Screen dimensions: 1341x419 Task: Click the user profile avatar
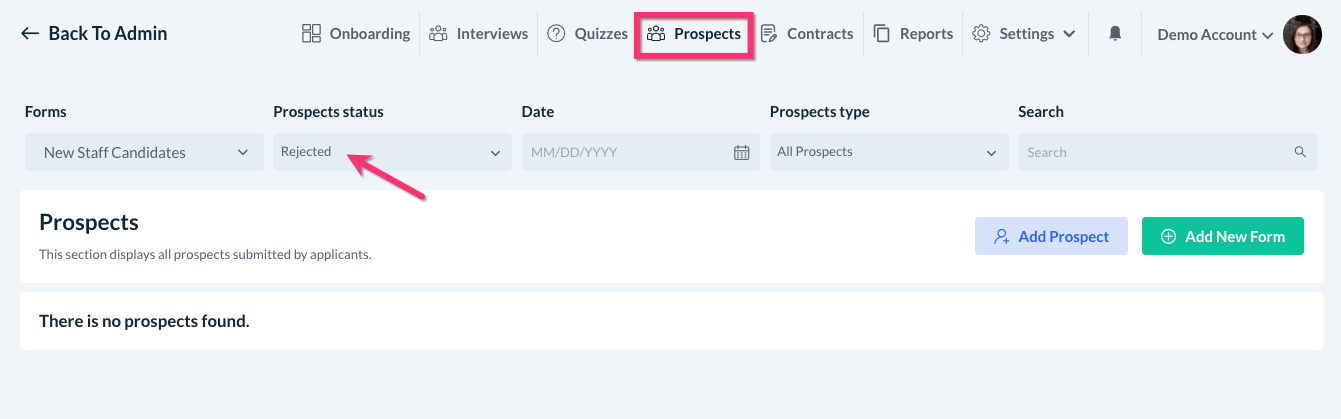click(1302, 34)
